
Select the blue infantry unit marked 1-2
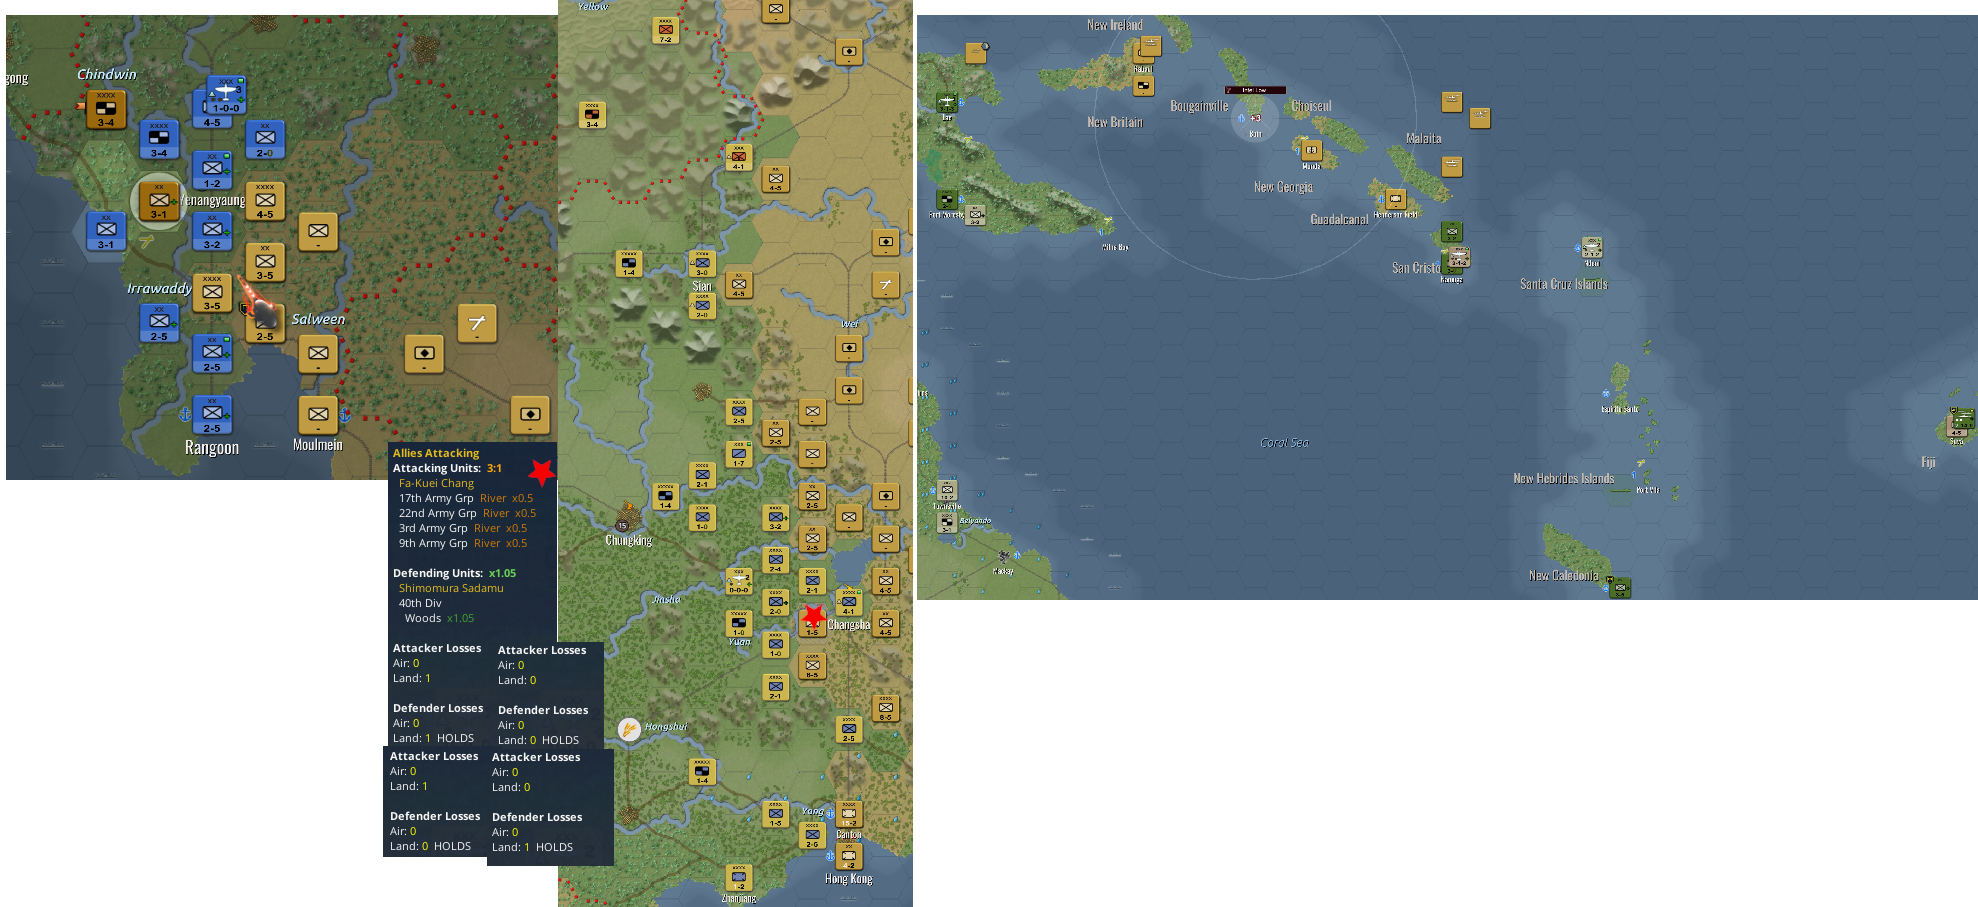212,170
